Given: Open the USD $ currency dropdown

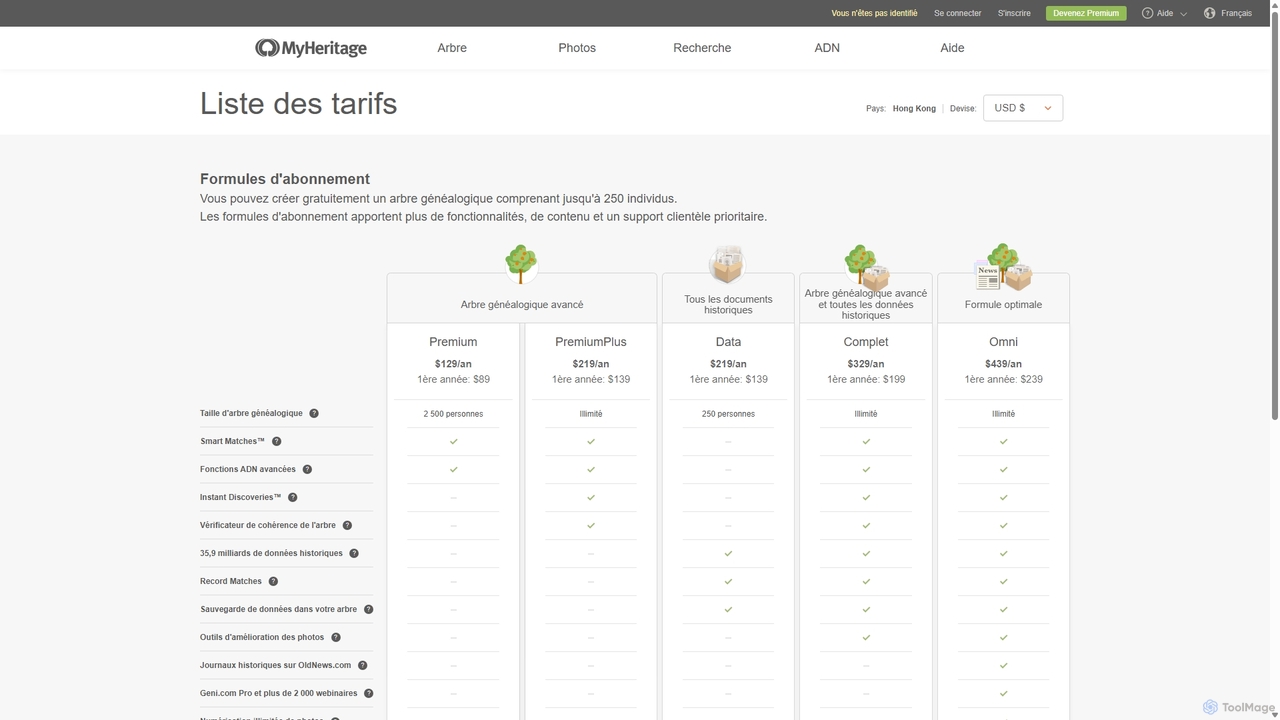Looking at the screenshot, I should (1023, 108).
